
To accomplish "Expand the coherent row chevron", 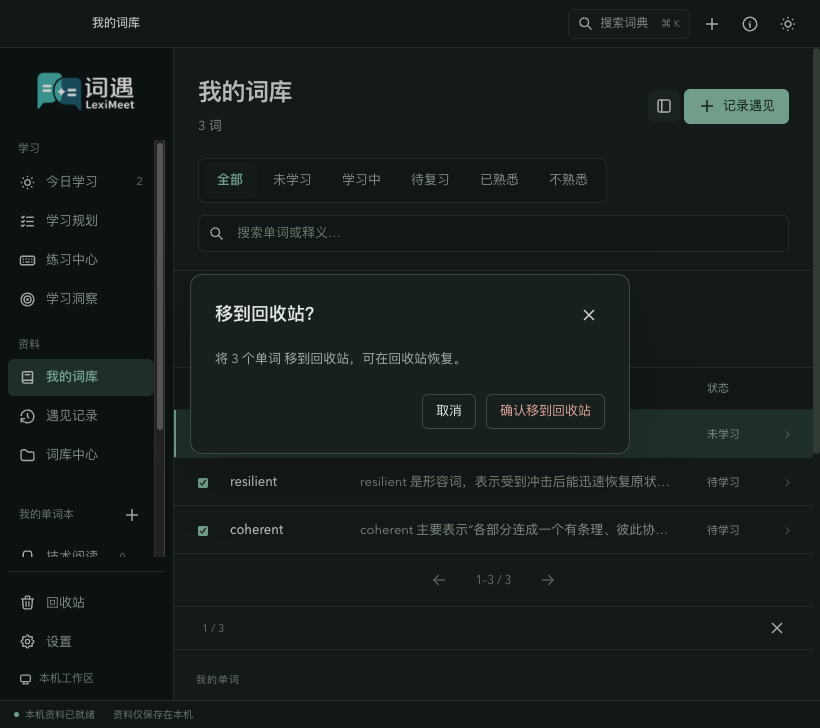I will (787, 531).
